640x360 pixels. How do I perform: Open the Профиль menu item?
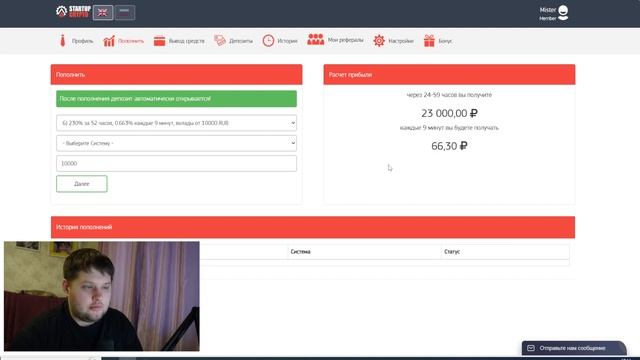[x=82, y=41]
